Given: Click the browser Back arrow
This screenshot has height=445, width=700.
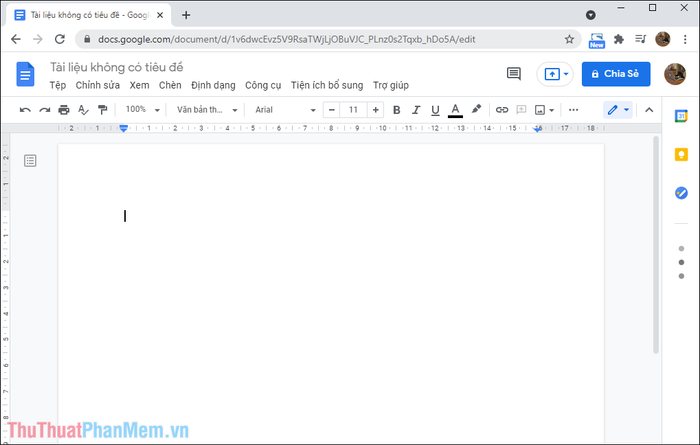Looking at the screenshot, I should 16,39.
